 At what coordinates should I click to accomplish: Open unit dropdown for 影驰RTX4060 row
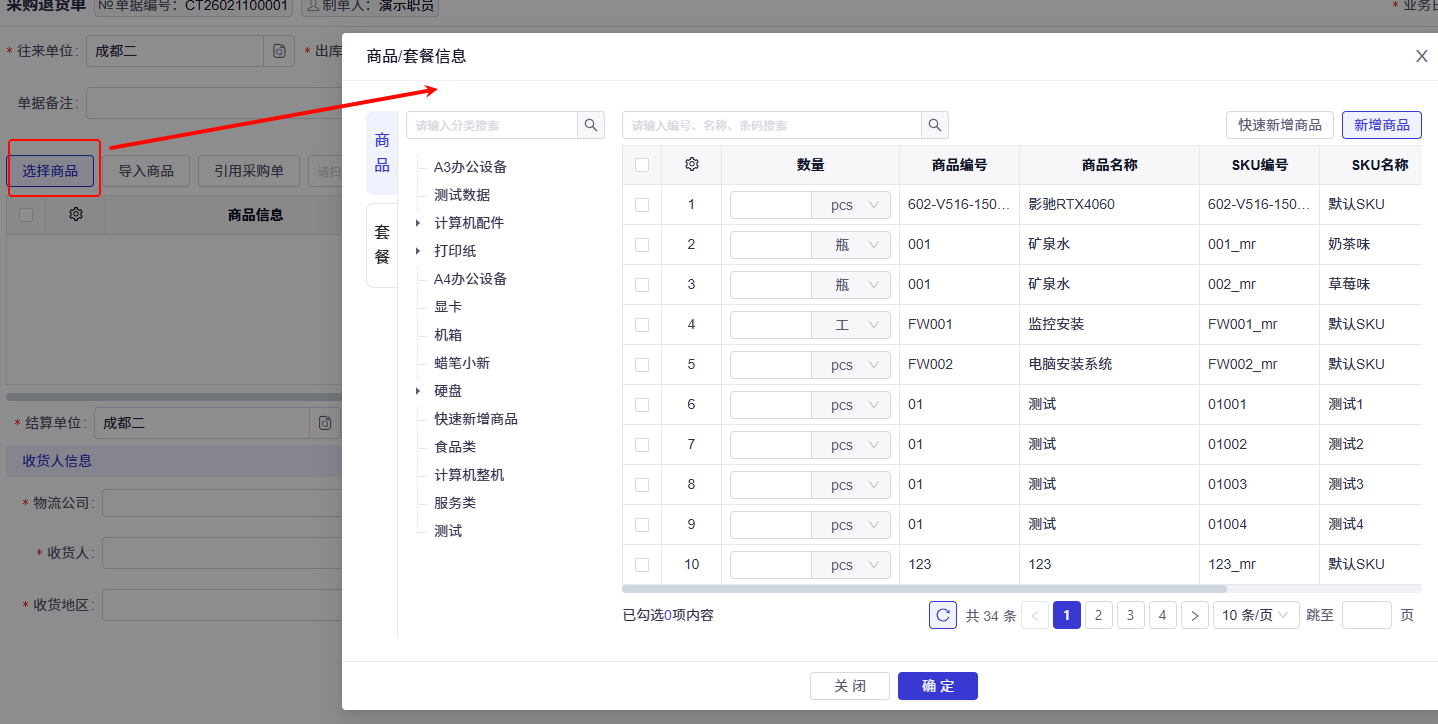pos(851,205)
